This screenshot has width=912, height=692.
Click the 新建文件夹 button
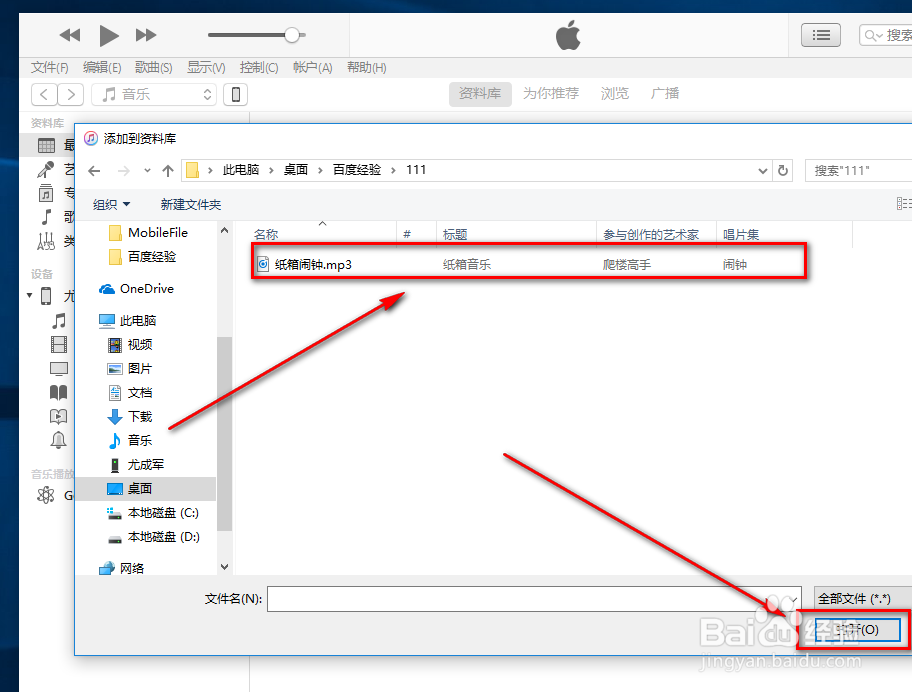pyautogui.click(x=191, y=205)
